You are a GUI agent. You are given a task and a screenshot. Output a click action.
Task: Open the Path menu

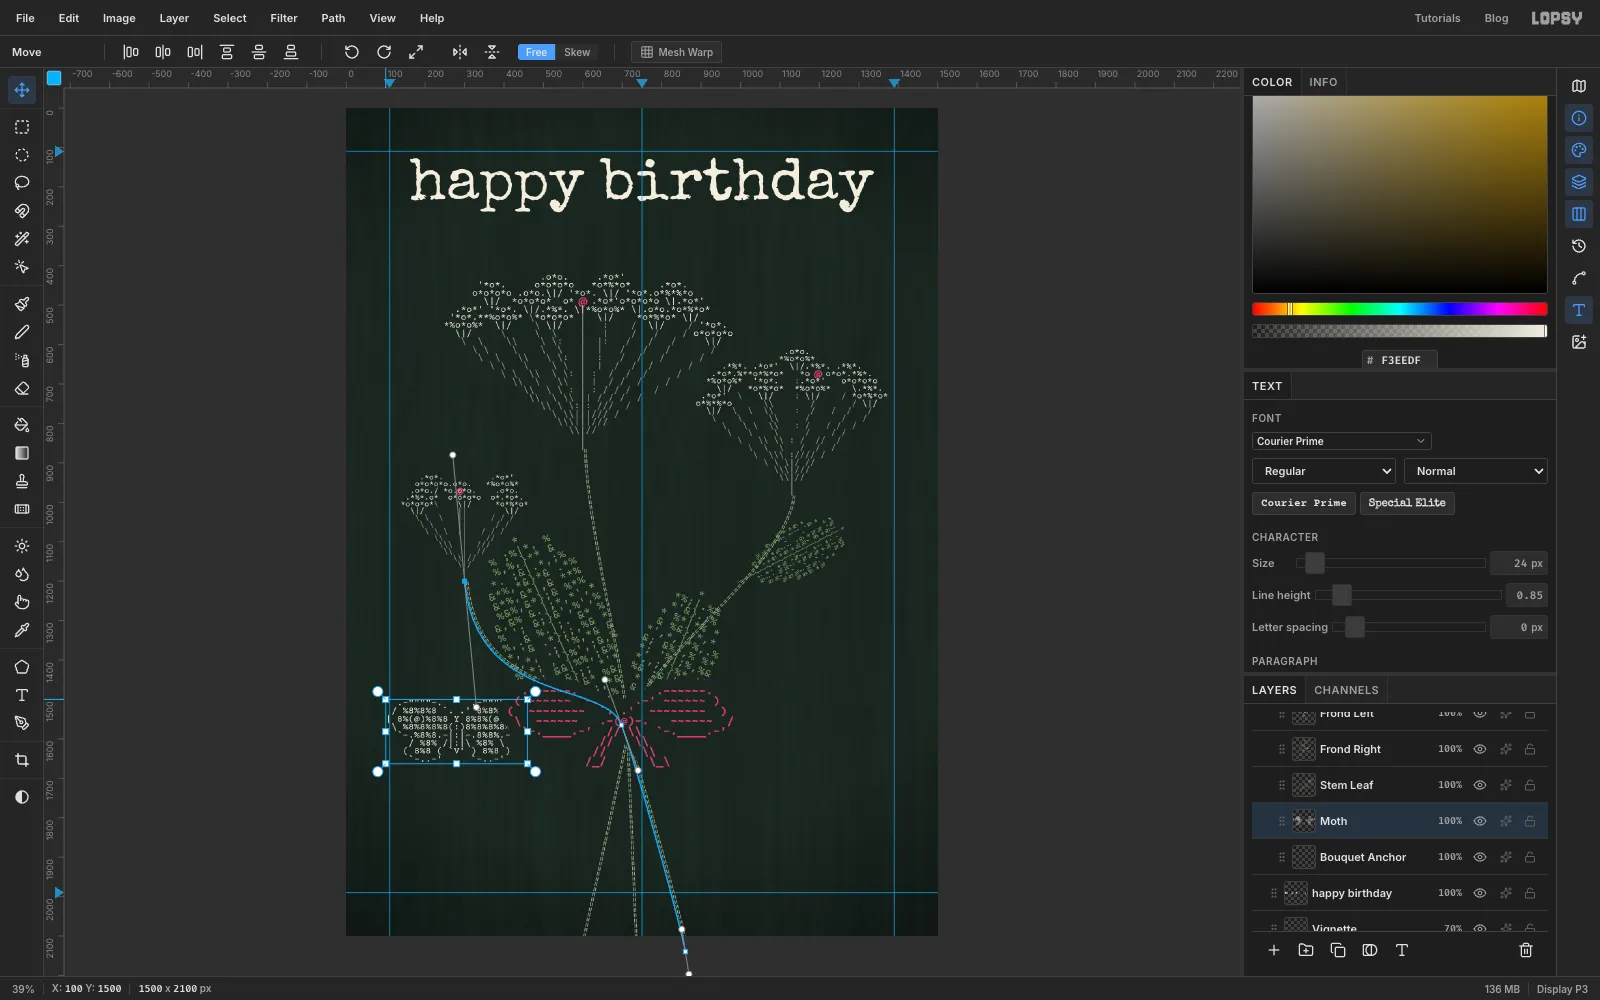pyautogui.click(x=333, y=18)
